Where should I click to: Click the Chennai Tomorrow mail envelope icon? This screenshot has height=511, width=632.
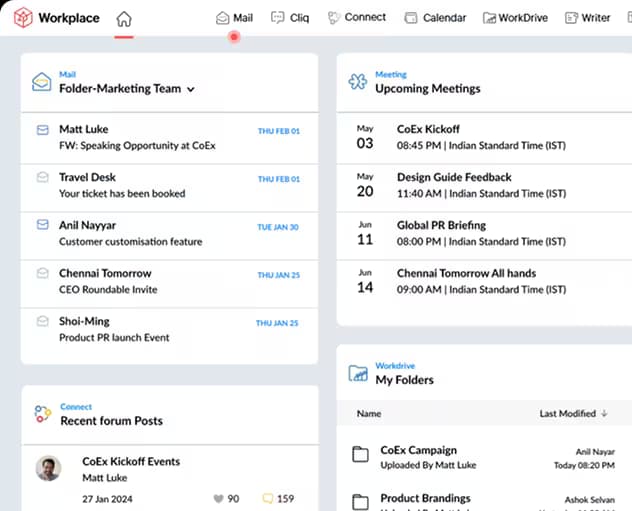(x=43, y=273)
